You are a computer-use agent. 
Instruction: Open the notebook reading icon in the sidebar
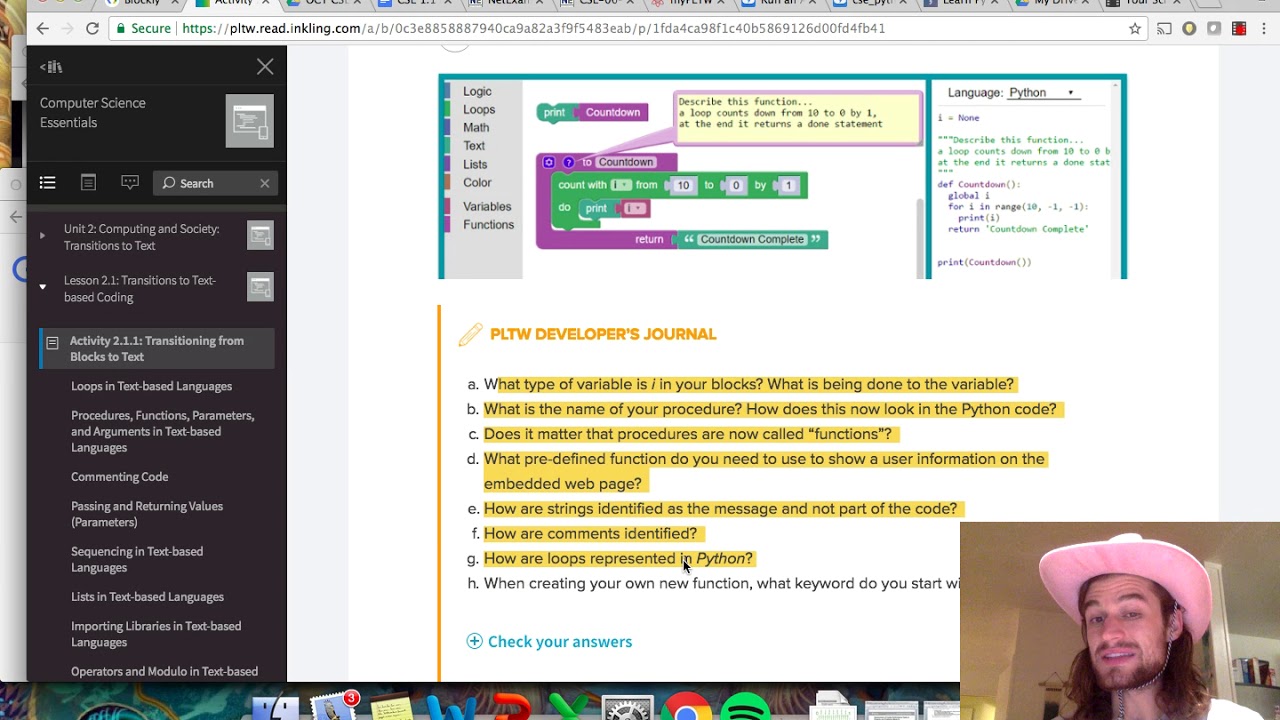88,182
